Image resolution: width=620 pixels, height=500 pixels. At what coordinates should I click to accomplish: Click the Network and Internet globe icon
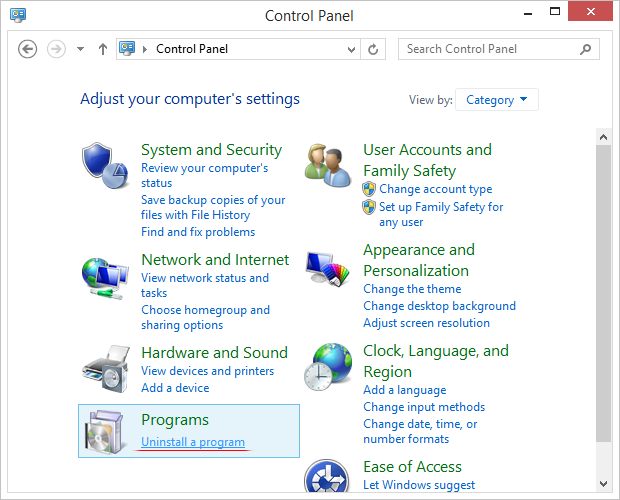pyautogui.click(x=105, y=279)
